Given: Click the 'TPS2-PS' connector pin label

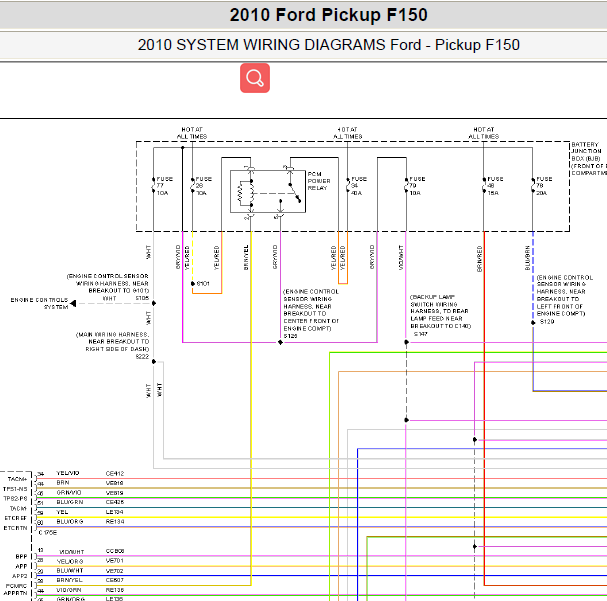Looking at the screenshot, I should (x=15, y=498).
